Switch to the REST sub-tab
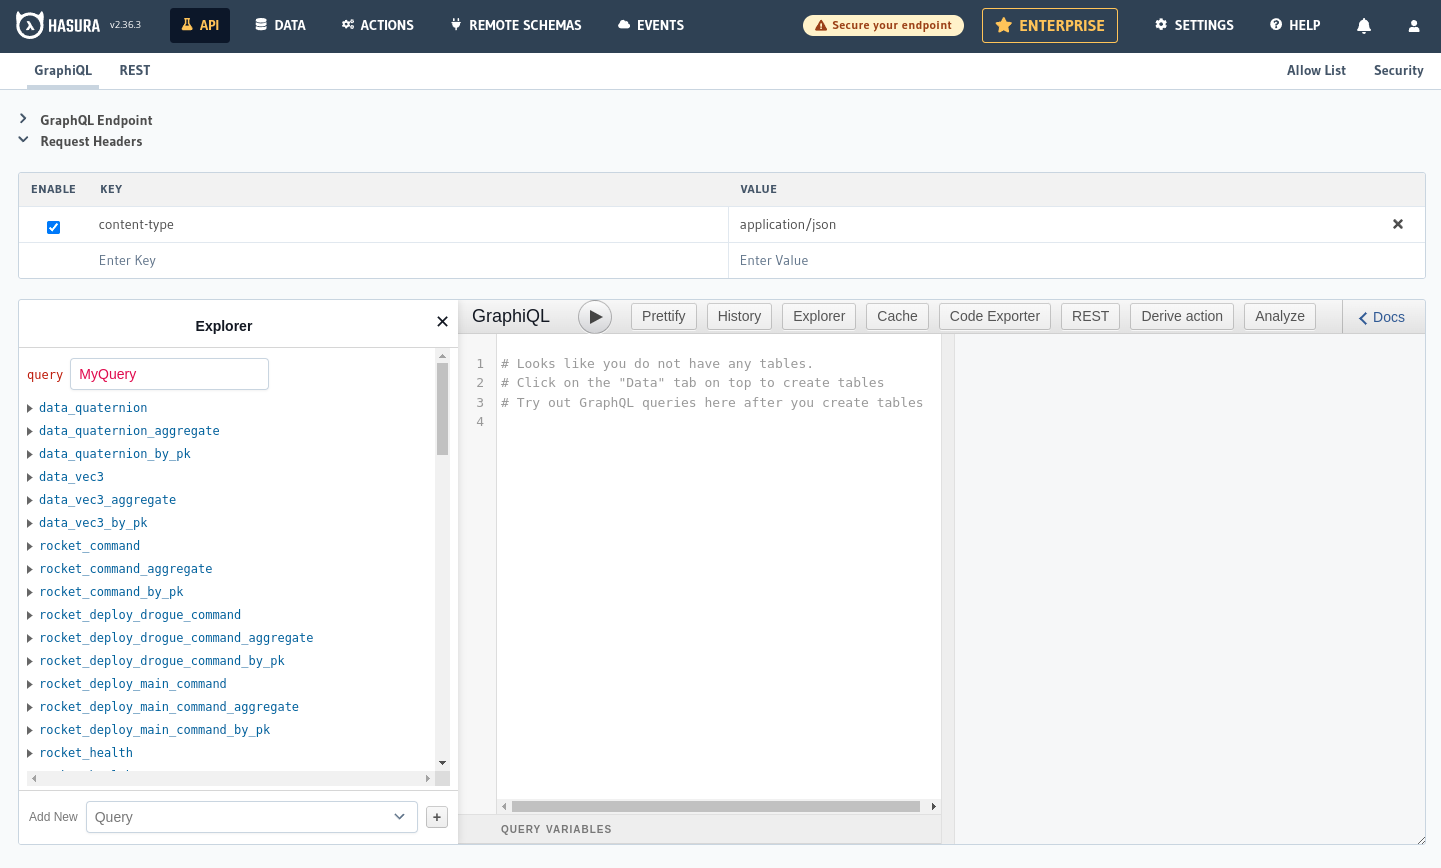Viewport: 1441px width, 868px height. pyautogui.click(x=135, y=70)
